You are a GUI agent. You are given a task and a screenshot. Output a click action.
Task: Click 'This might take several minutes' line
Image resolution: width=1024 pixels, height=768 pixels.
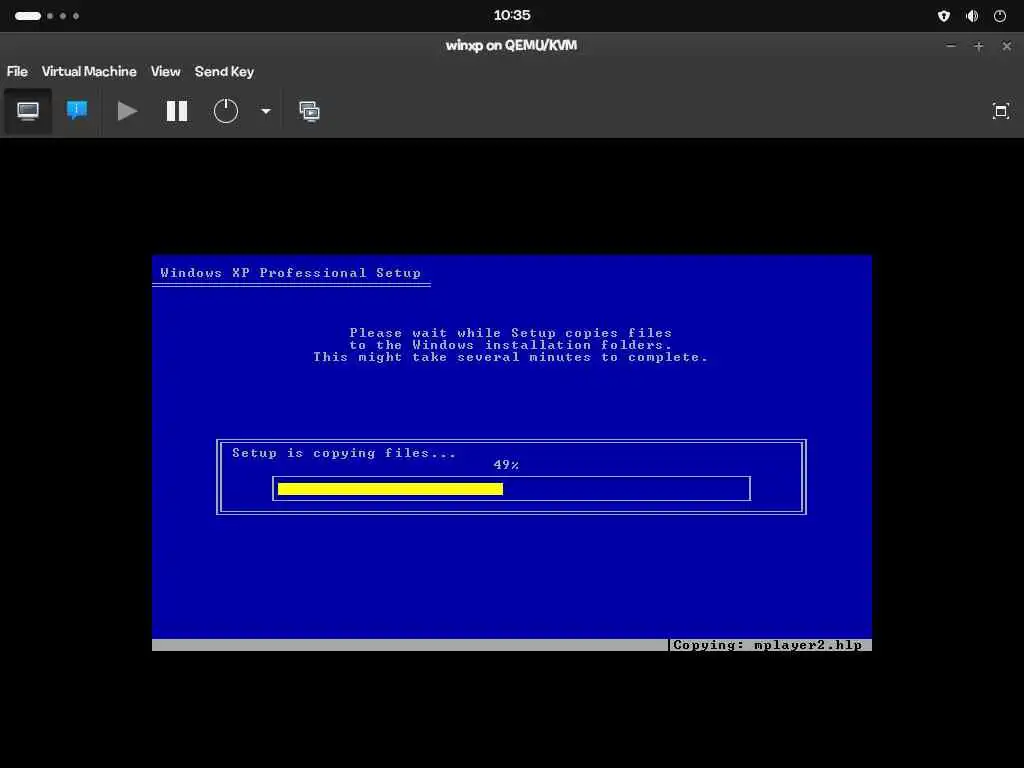click(x=510, y=357)
